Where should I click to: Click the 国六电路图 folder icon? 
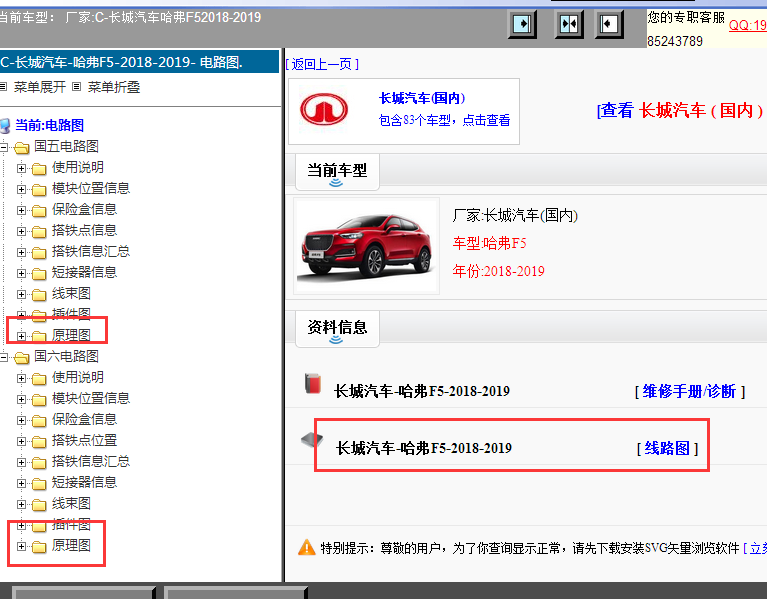click(22, 357)
